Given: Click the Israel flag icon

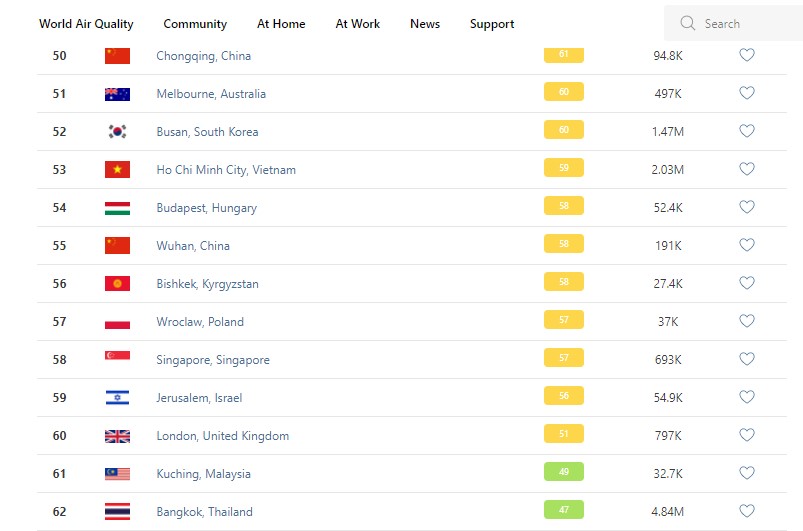Looking at the screenshot, I should click(117, 398).
